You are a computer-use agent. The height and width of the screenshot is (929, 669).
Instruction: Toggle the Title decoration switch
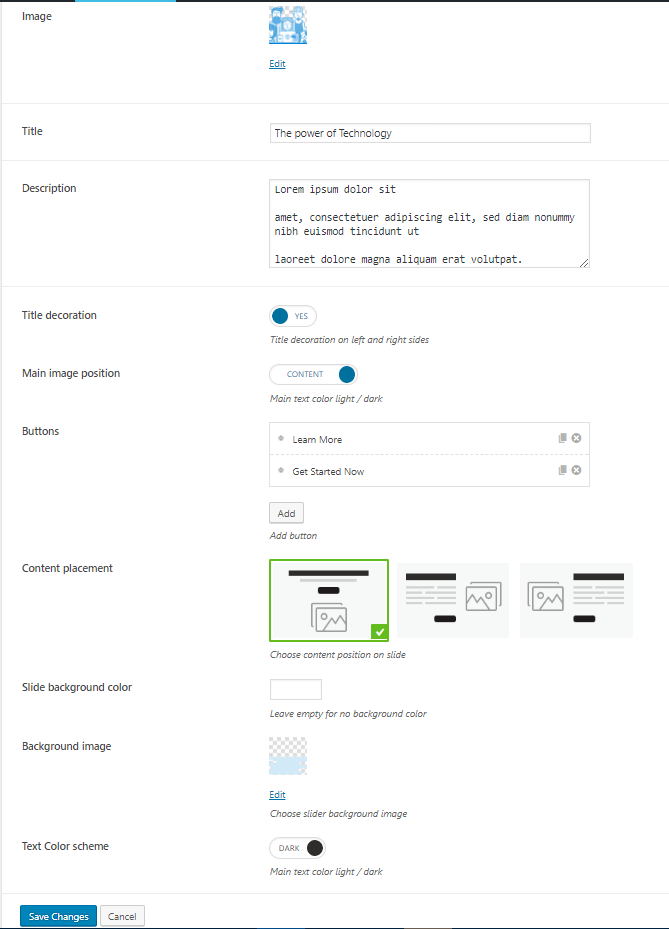coord(293,316)
